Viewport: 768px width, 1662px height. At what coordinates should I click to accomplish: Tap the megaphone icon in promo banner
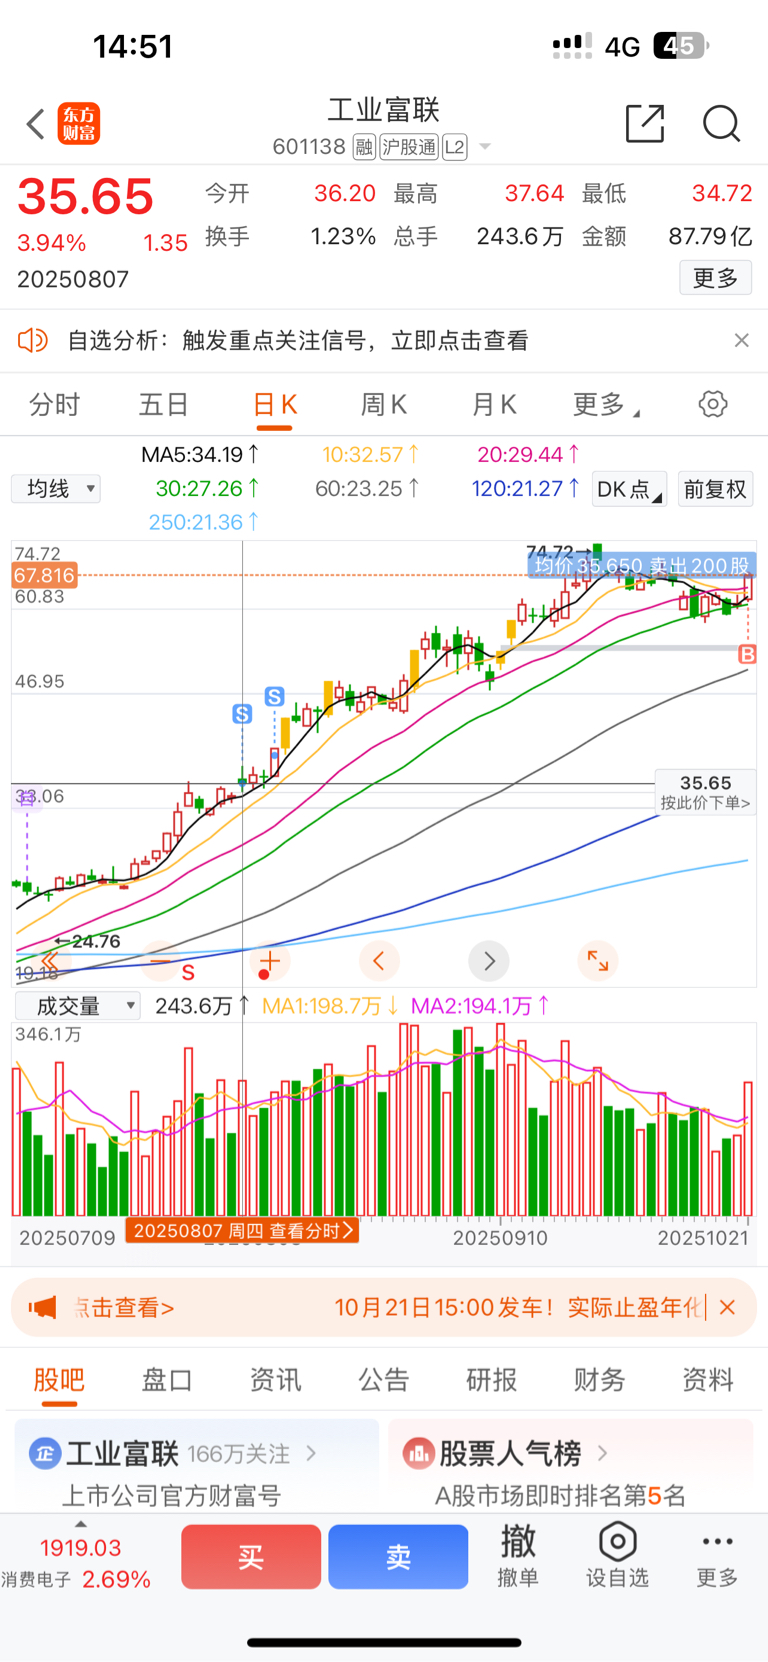[43, 1307]
